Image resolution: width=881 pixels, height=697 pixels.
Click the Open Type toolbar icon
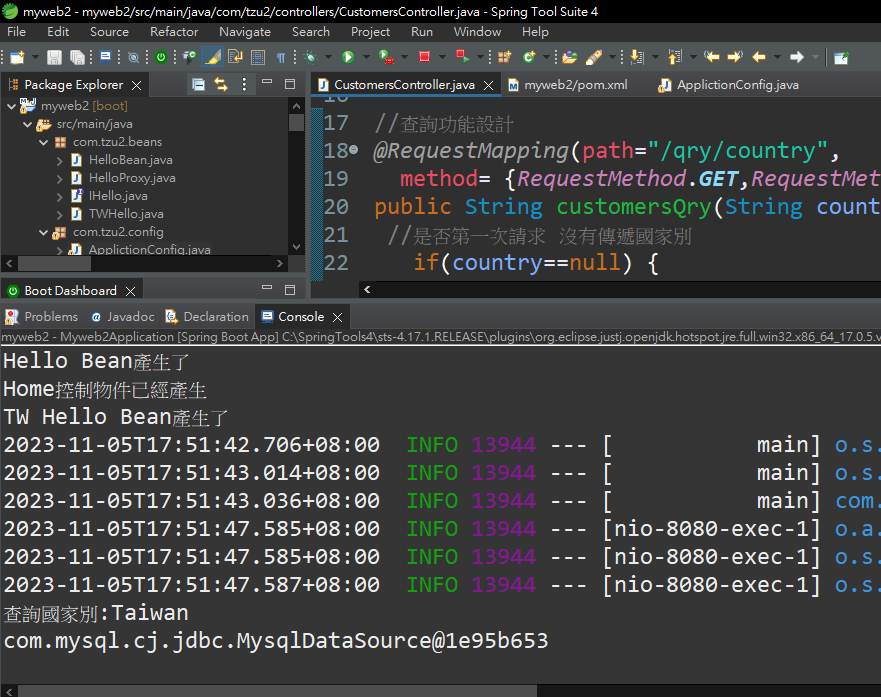coord(569,58)
